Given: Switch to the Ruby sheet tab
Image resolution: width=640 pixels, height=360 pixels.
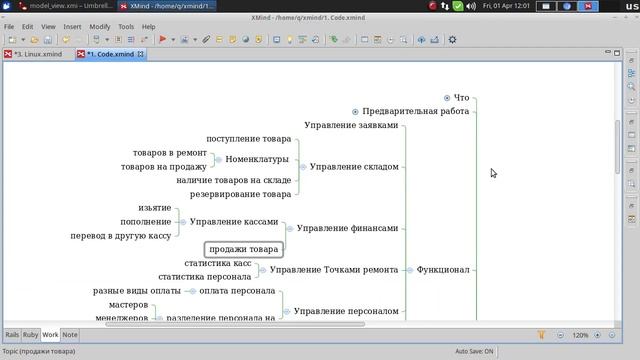Looking at the screenshot, I should pyautogui.click(x=30, y=335).
